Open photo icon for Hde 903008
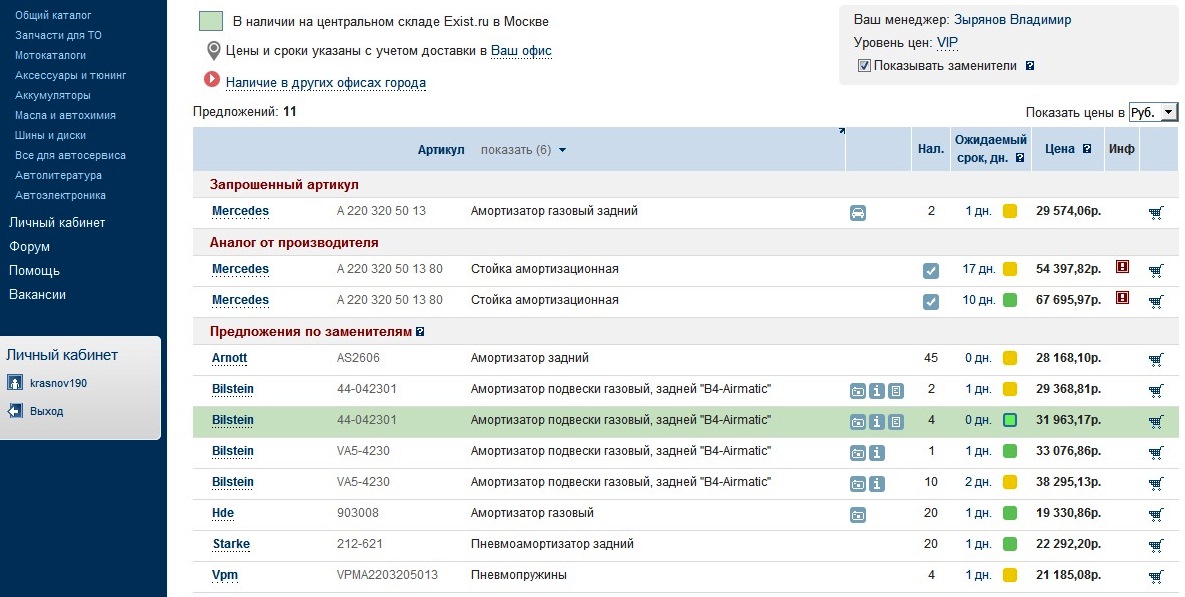 tap(858, 515)
